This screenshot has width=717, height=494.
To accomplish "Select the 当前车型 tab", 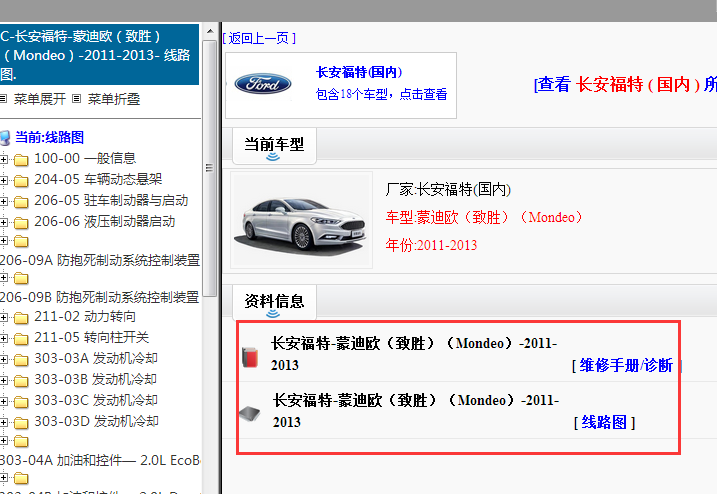I will (274, 146).
